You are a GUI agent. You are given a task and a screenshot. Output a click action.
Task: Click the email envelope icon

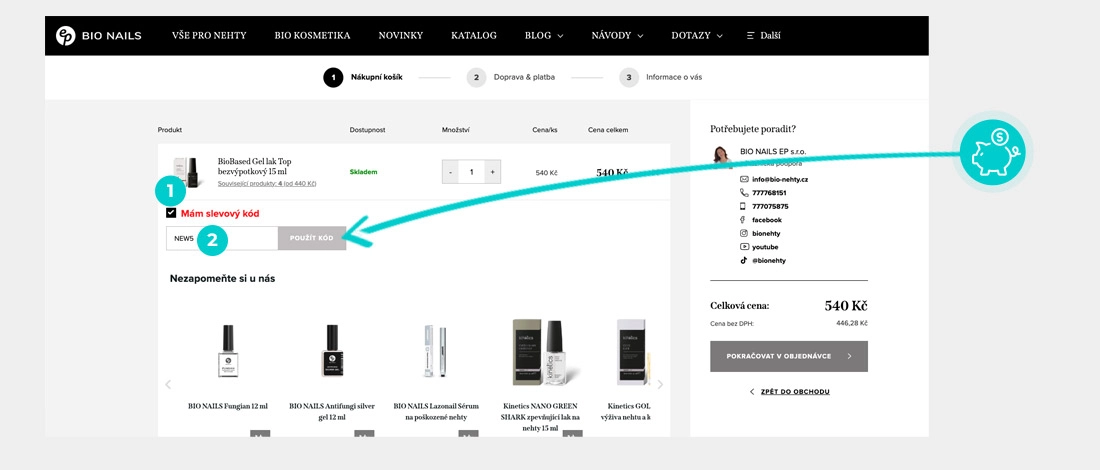744,180
